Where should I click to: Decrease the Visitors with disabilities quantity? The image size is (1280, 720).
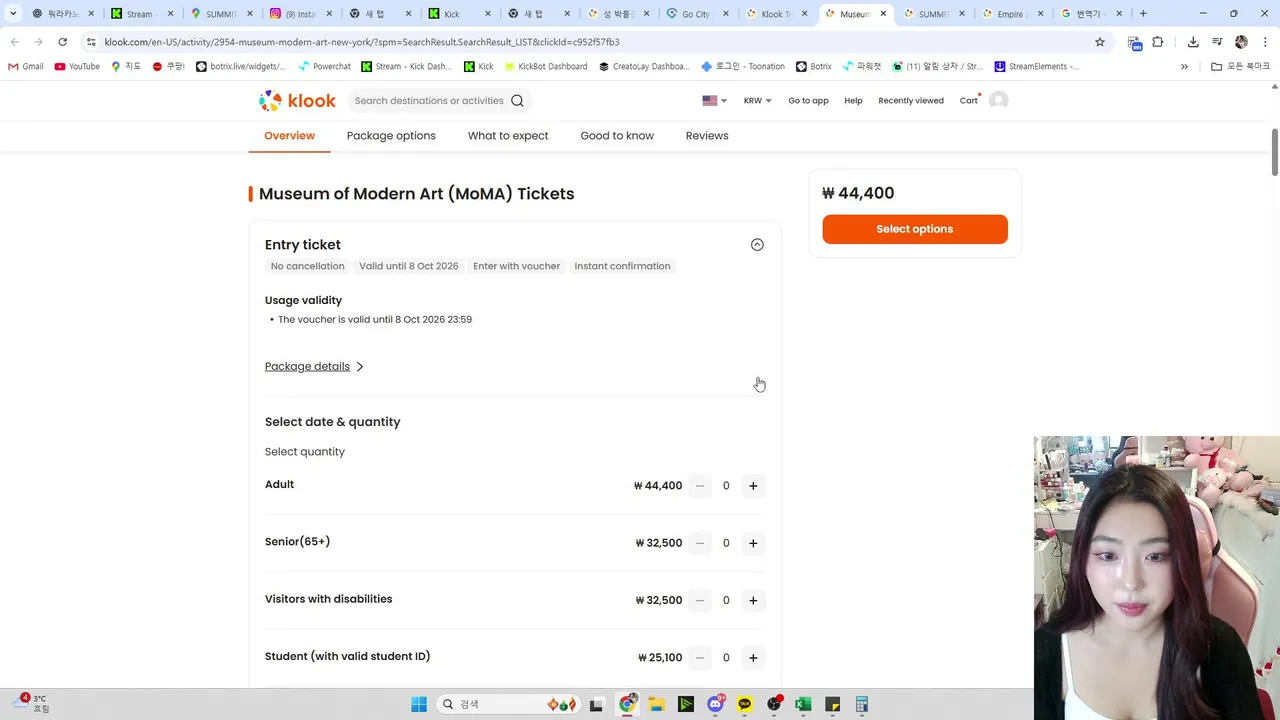tap(700, 600)
